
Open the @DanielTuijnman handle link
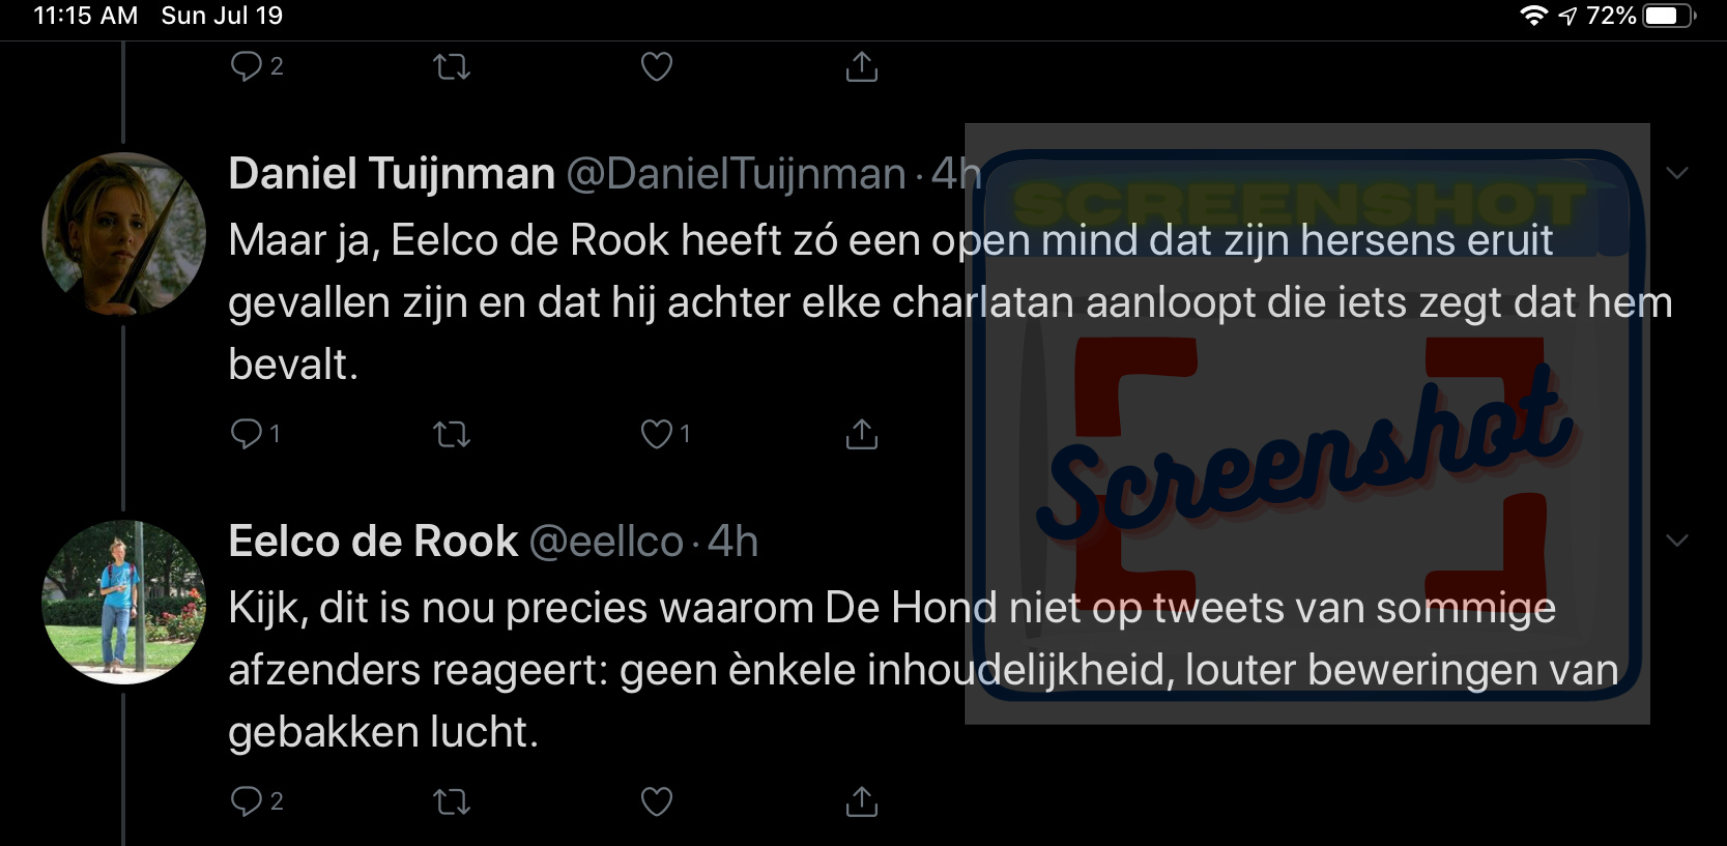736,174
